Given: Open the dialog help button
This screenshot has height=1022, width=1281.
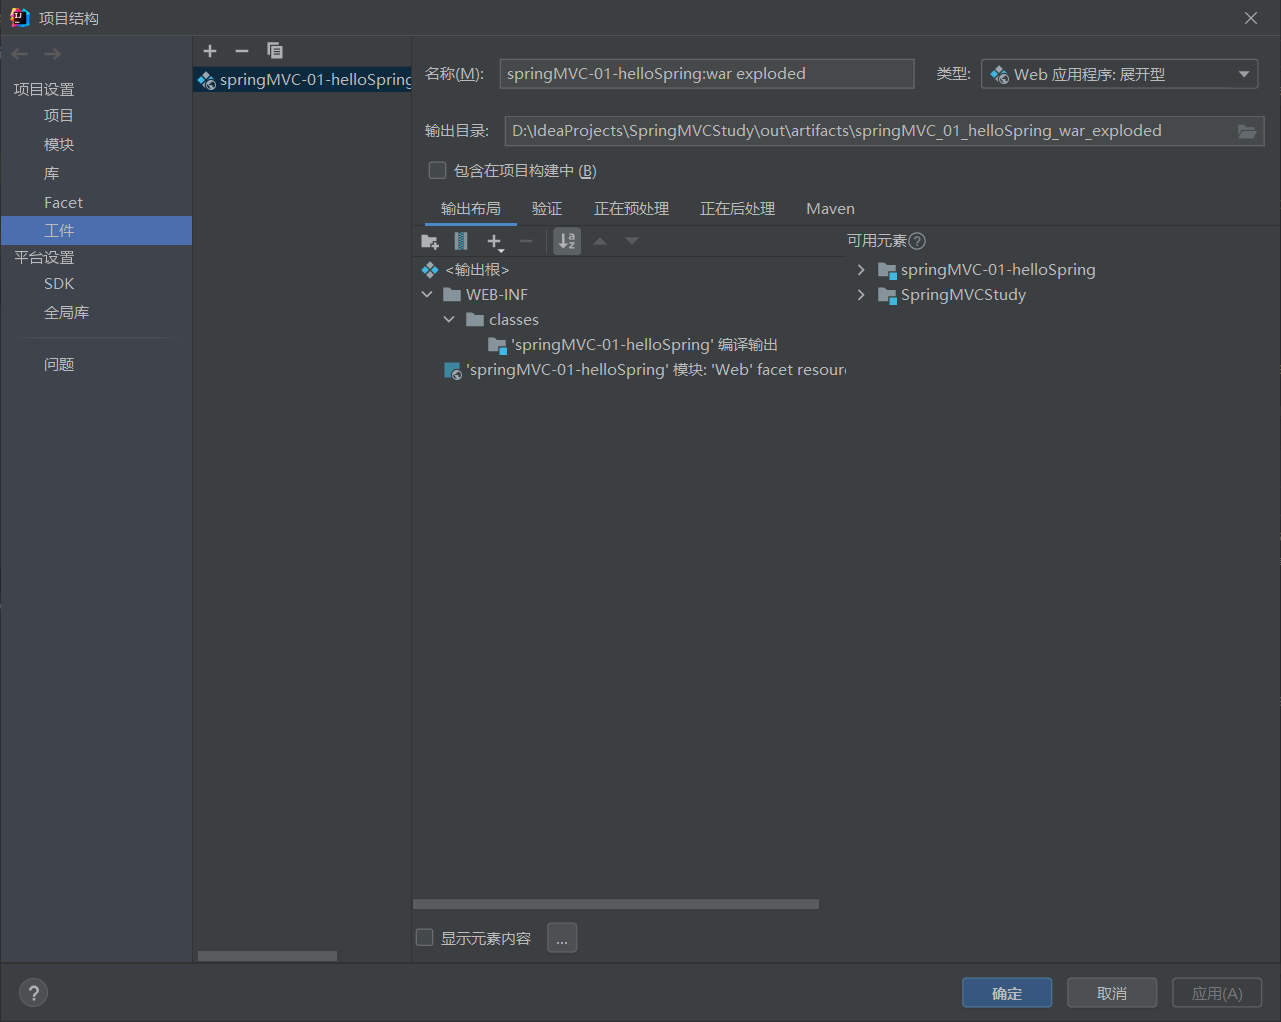Looking at the screenshot, I should pyautogui.click(x=34, y=993).
